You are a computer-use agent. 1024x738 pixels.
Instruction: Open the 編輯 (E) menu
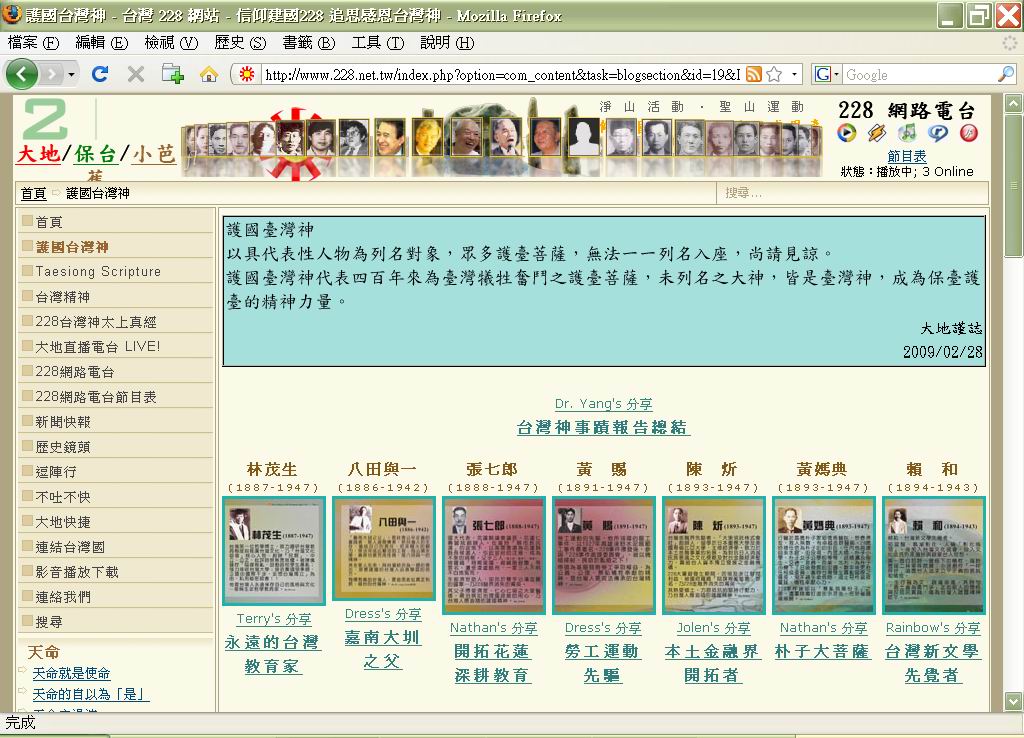click(x=101, y=43)
